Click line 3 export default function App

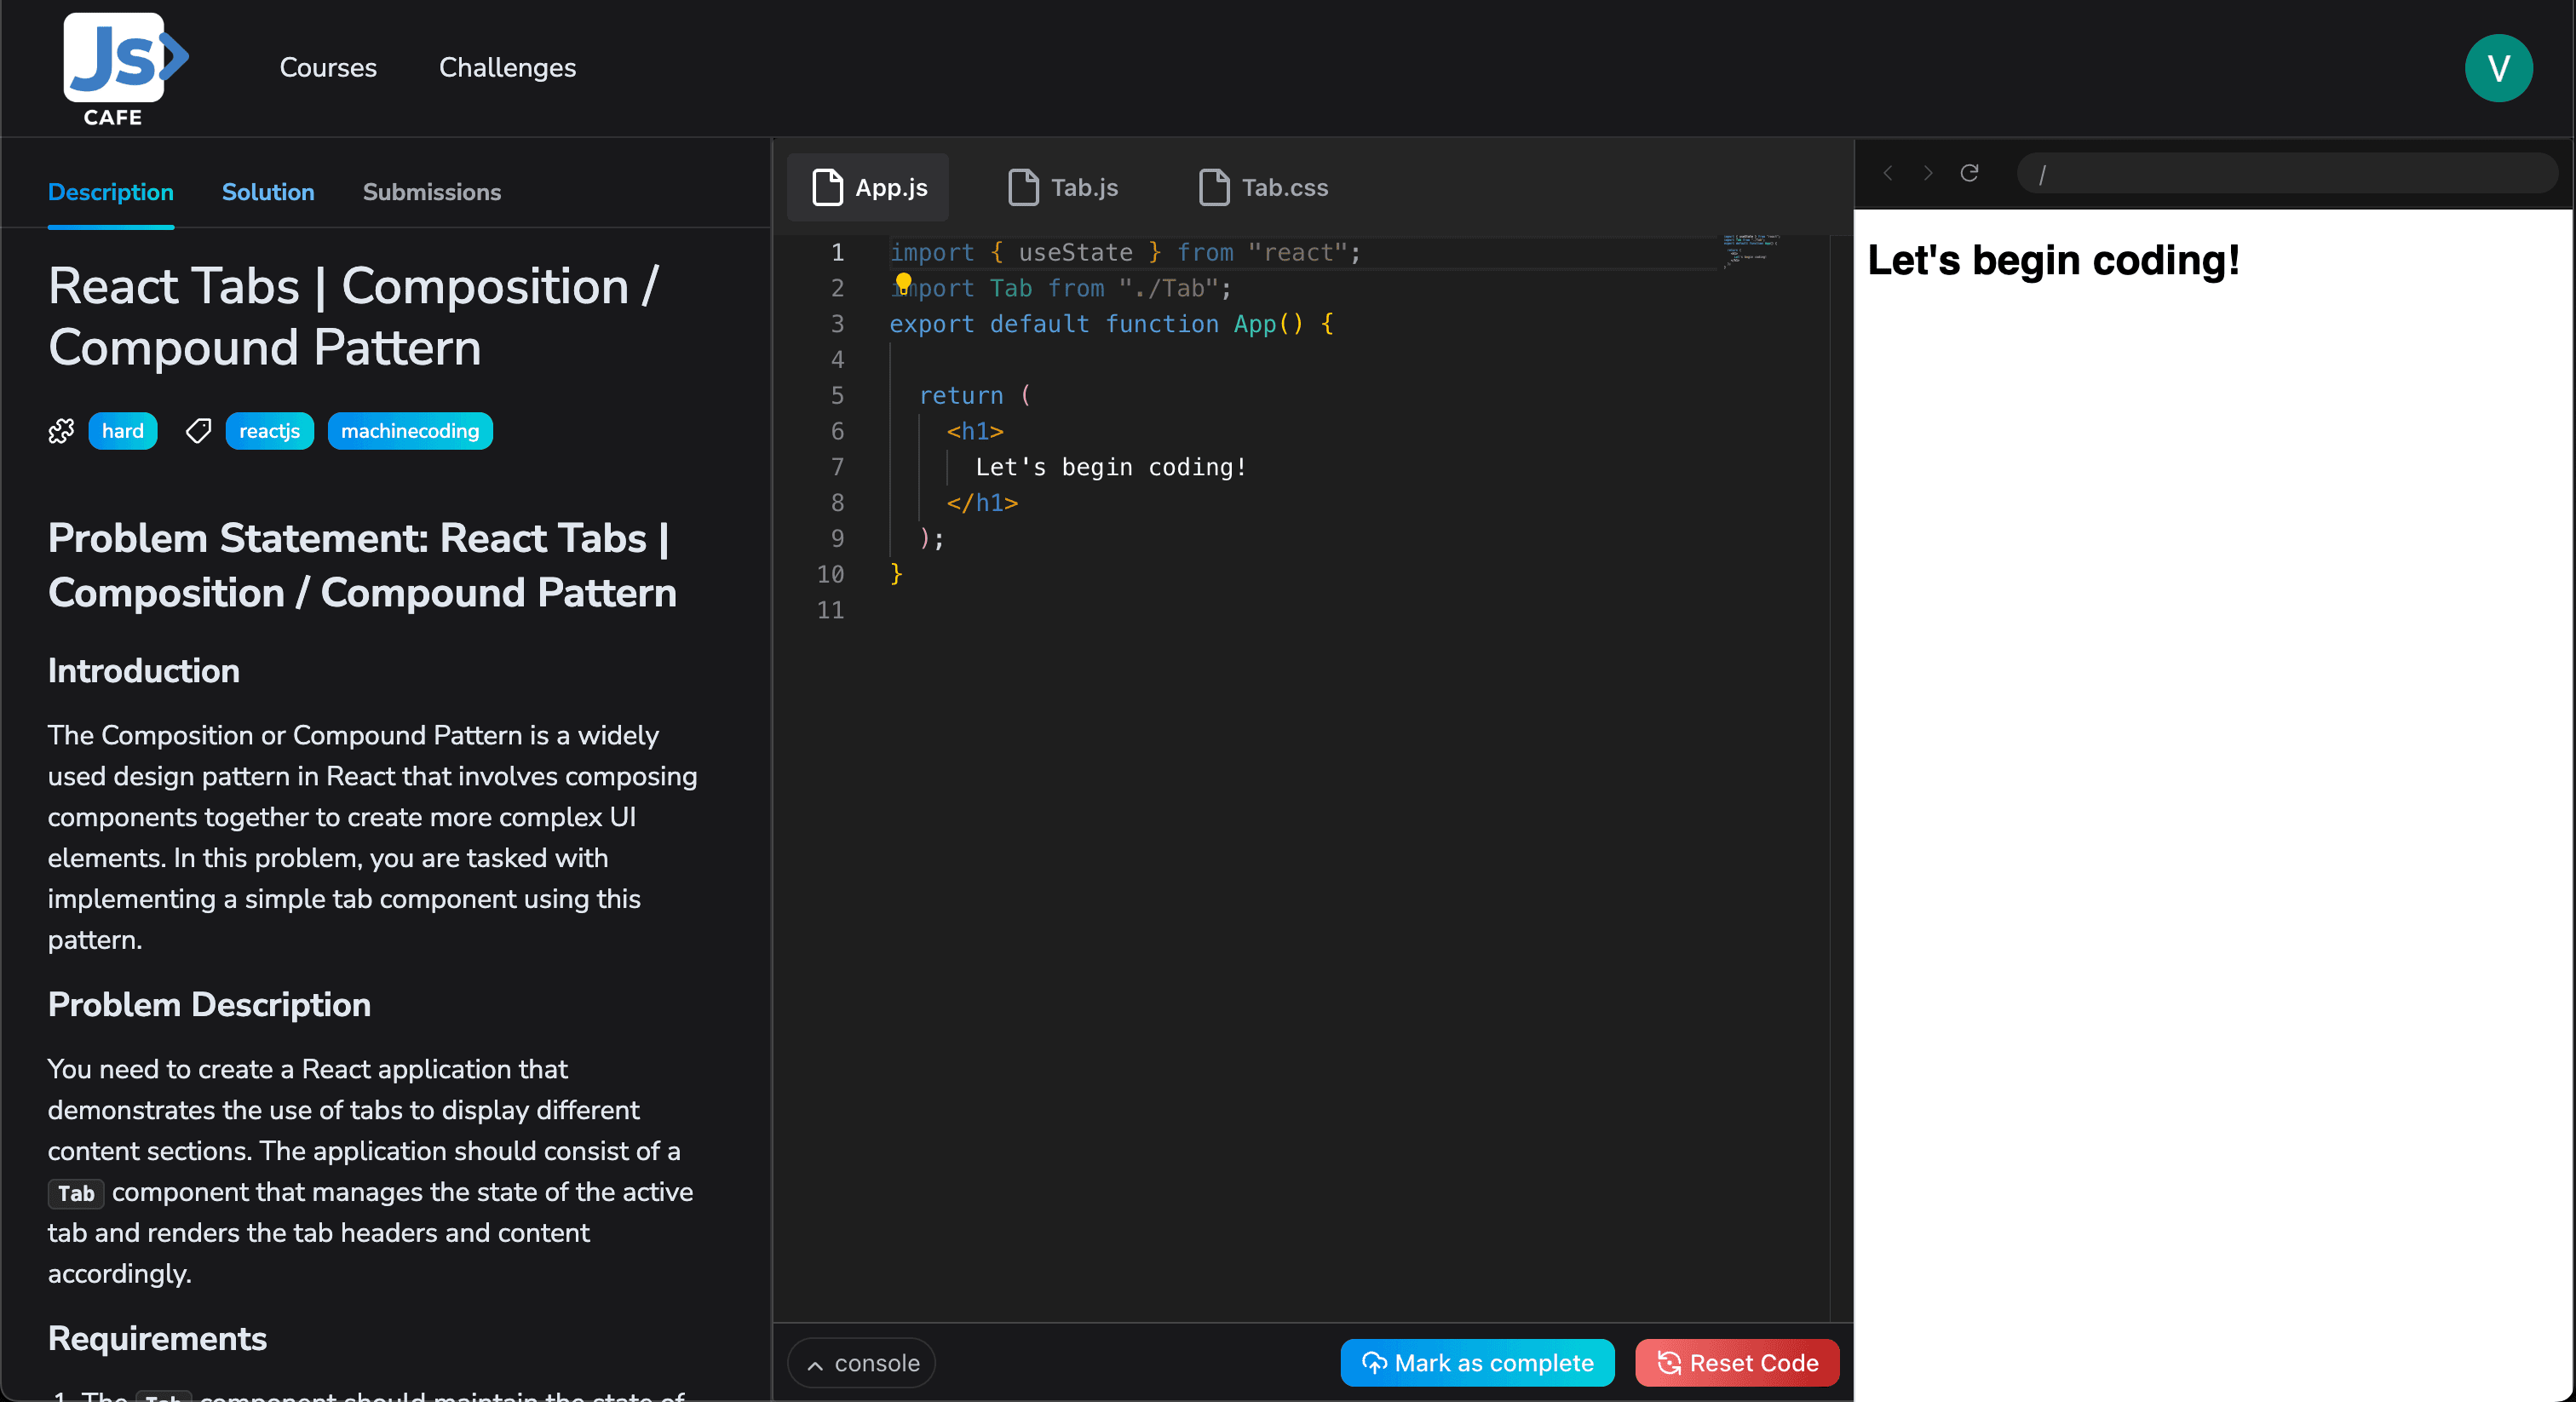(x=1111, y=324)
